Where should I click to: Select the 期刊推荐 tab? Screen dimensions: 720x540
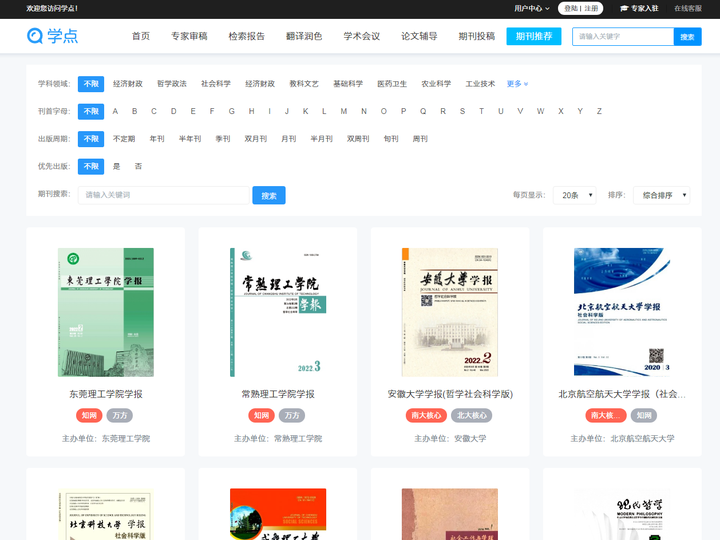point(534,36)
